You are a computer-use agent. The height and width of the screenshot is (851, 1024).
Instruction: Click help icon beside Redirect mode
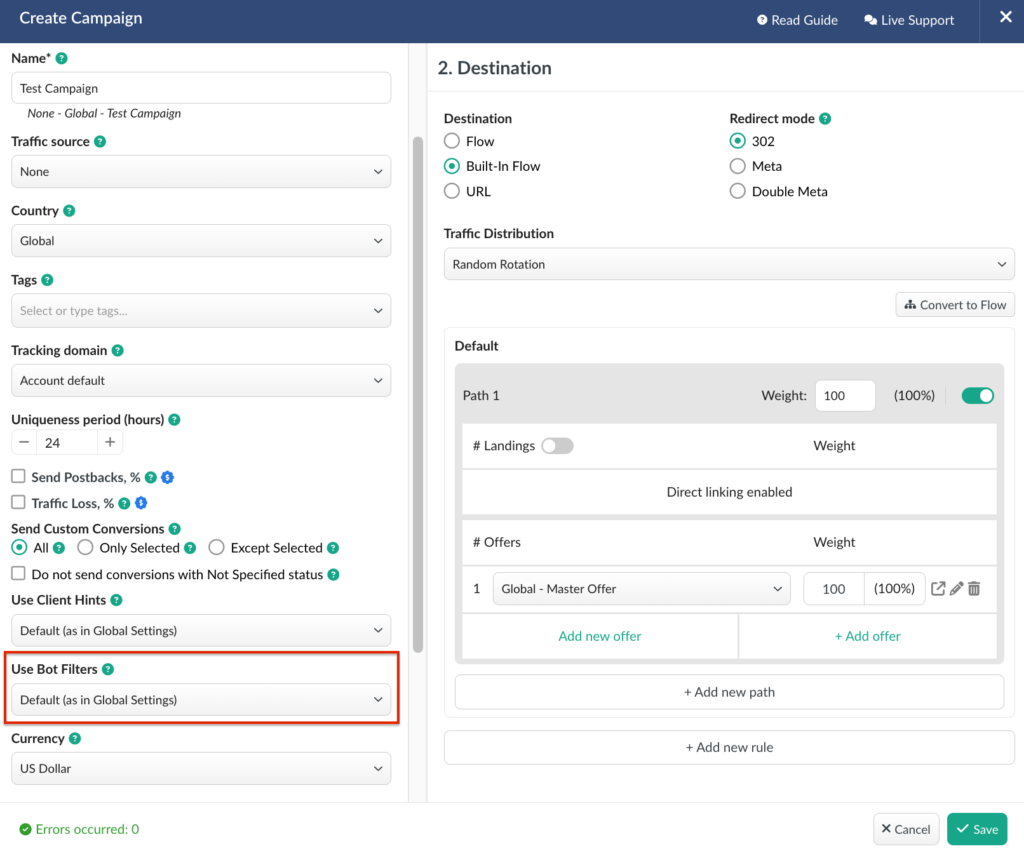[x=825, y=118]
